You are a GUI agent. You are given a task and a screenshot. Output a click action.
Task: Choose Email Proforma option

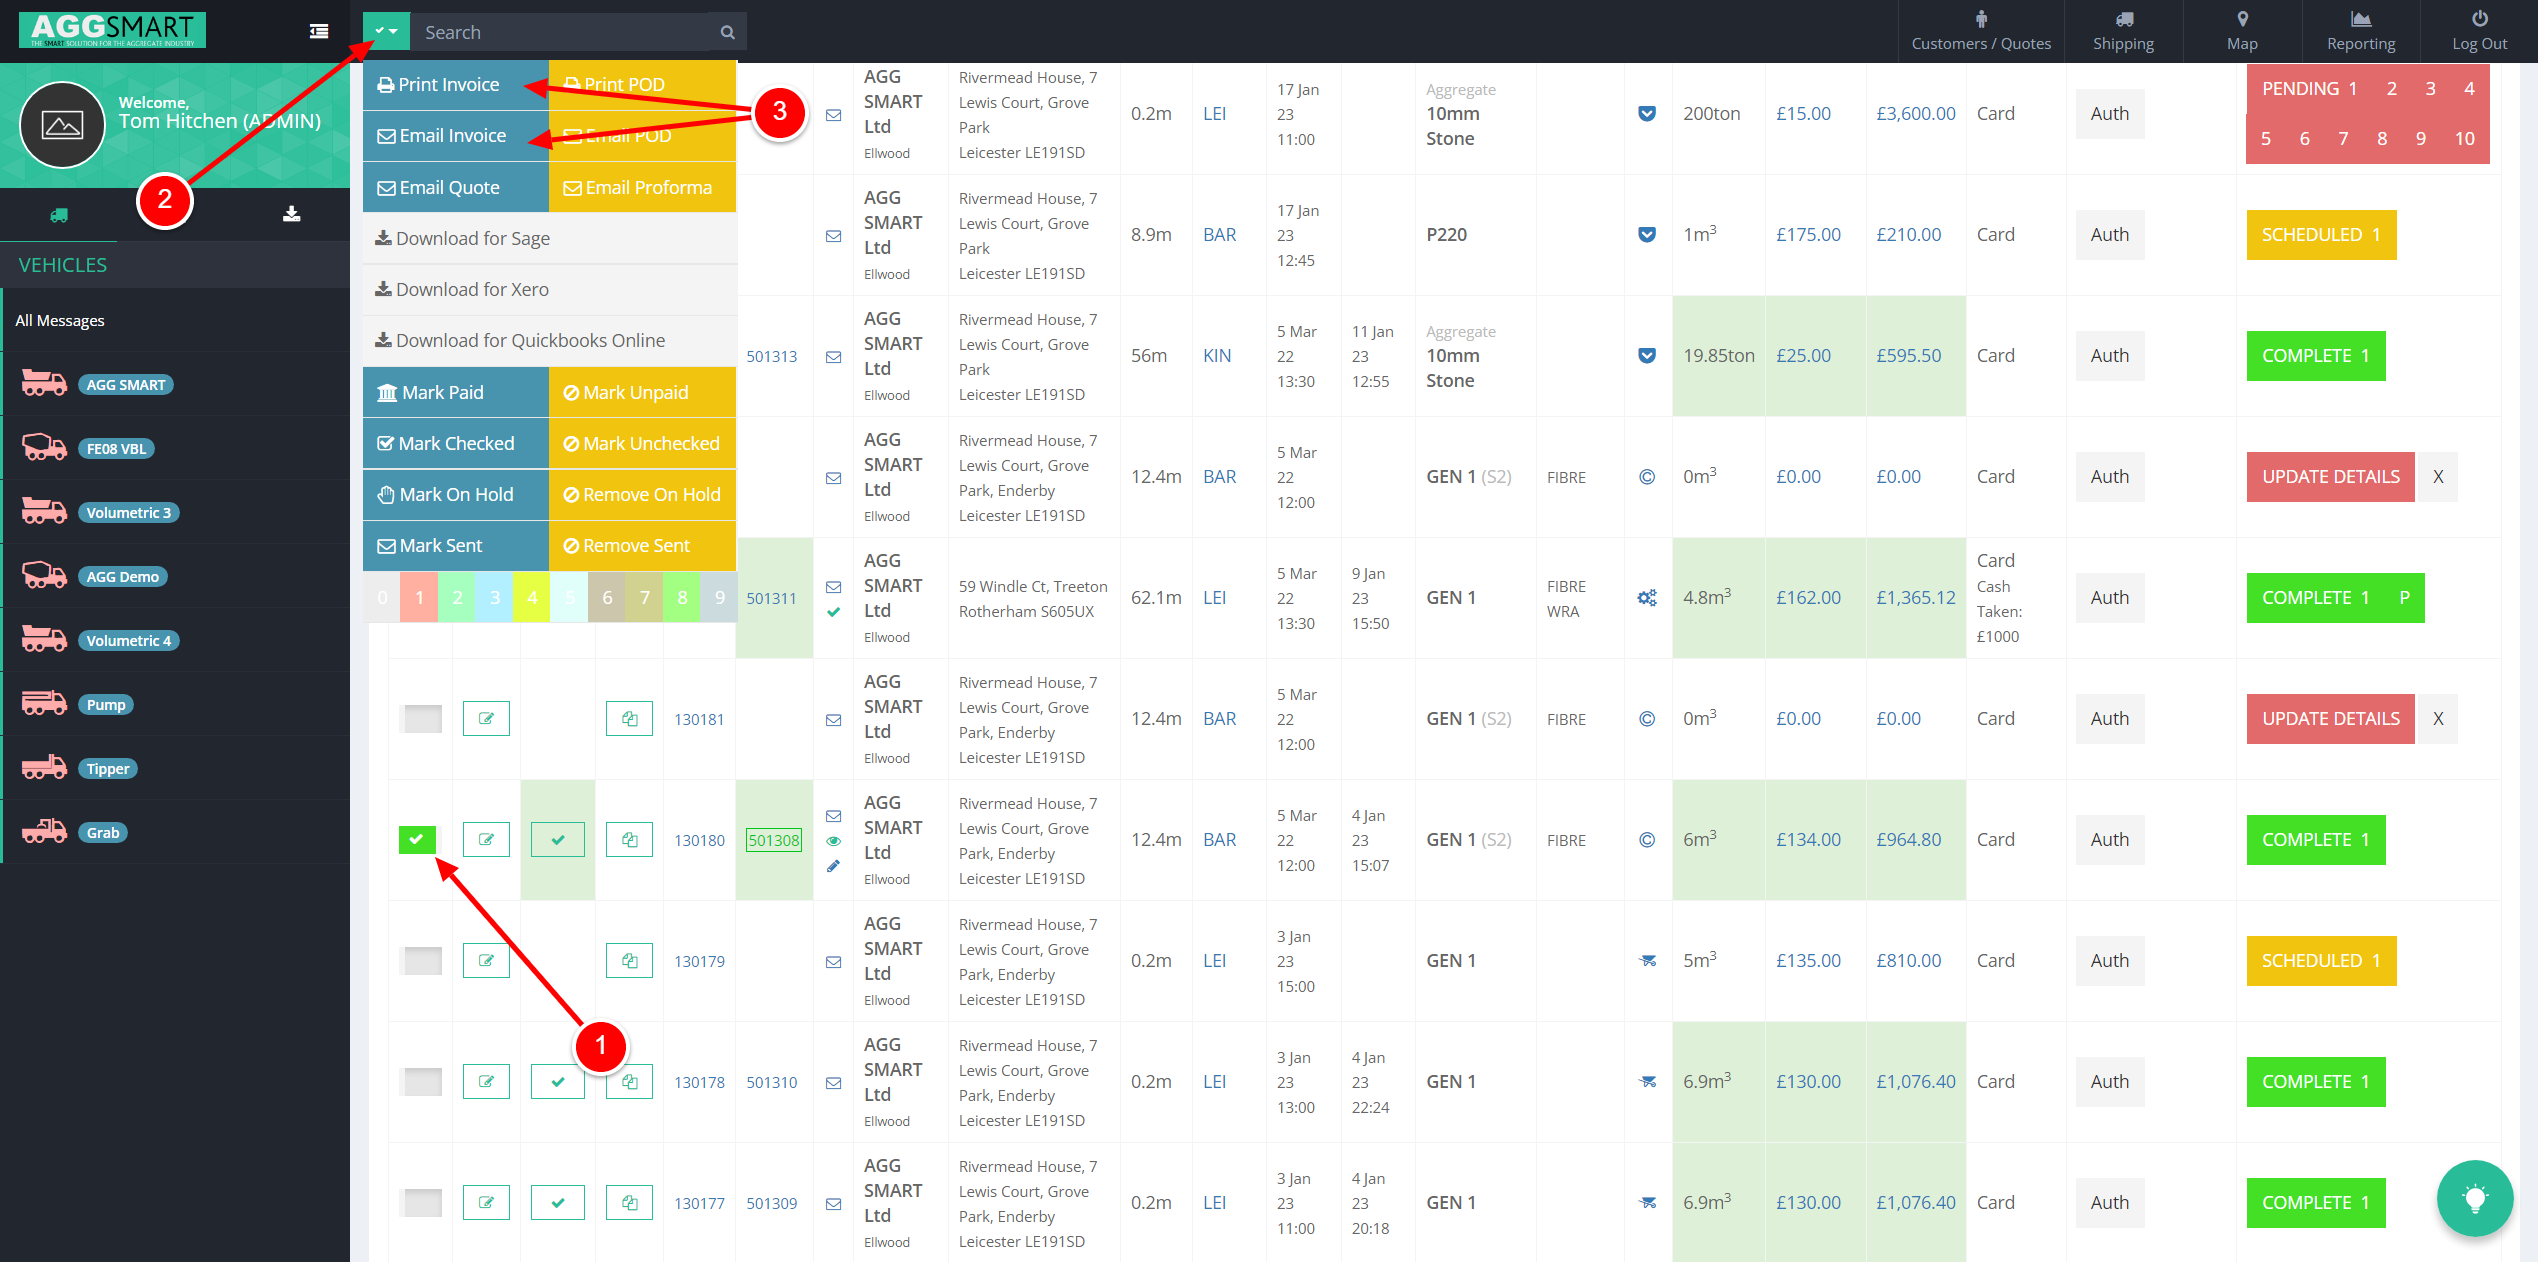(x=642, y=187)
